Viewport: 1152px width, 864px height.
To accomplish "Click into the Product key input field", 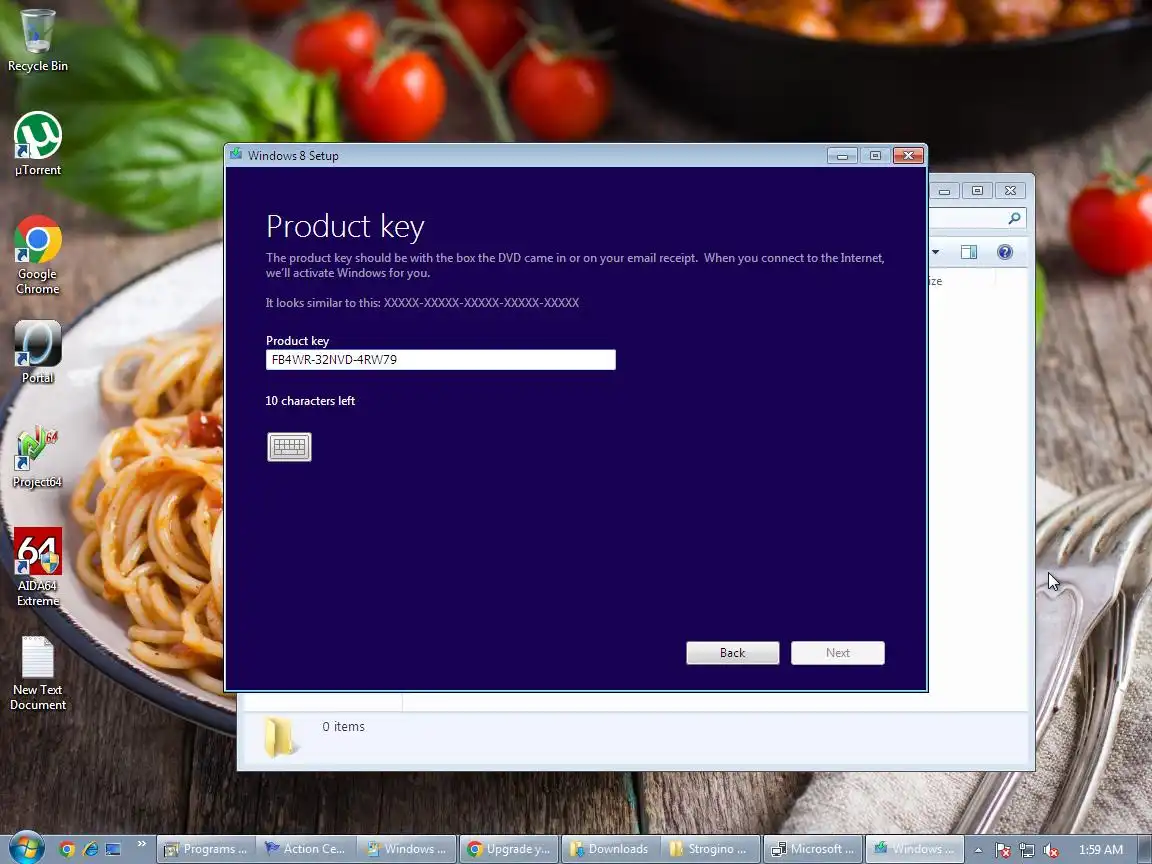I will tap(440, 359).
